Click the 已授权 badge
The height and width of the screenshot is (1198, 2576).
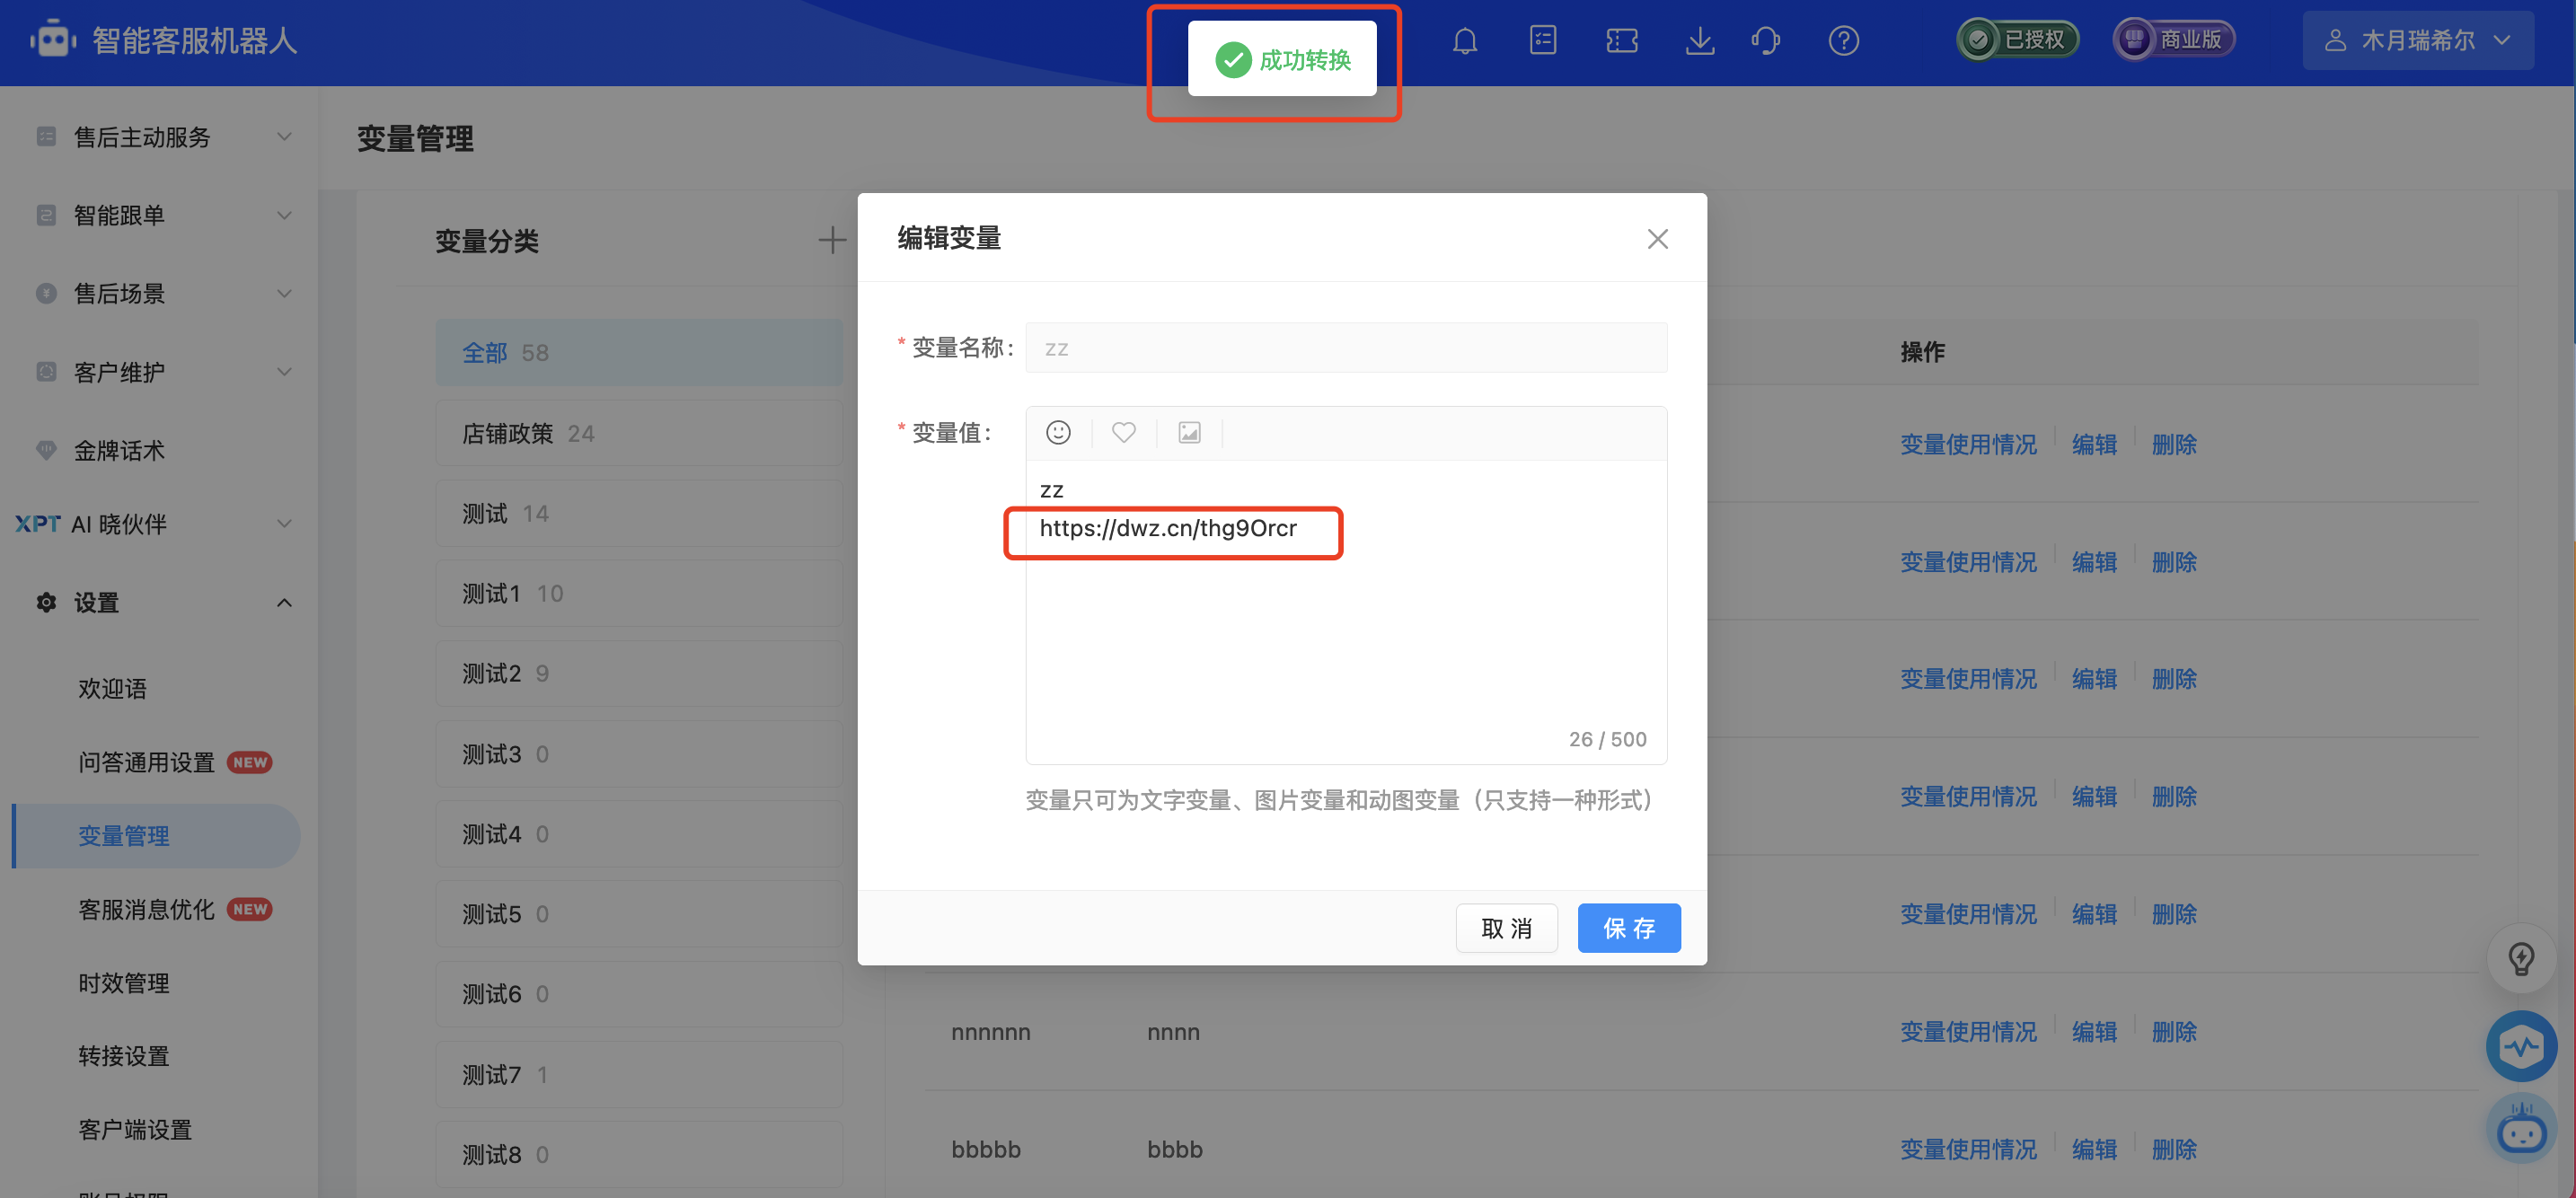click(2017, 39)
